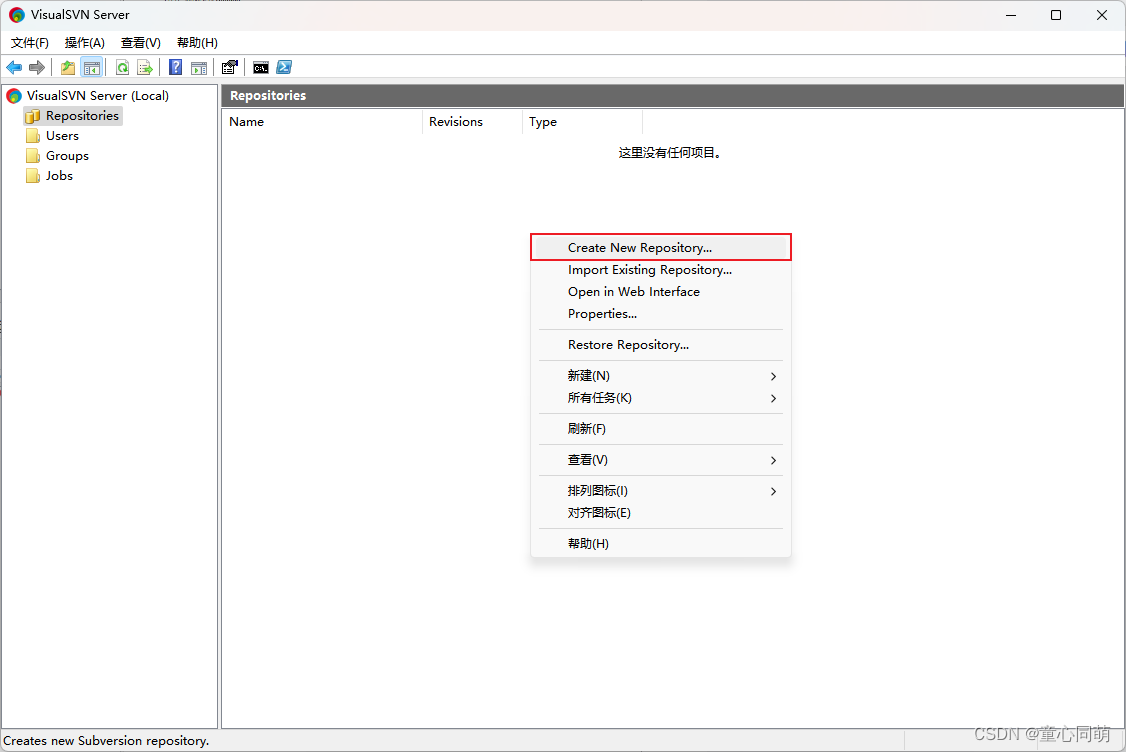Viewport: 1126px width, 752px height.
Task: Sort by the Name column header
Action: pyautogui.click(x=322, y=122)
